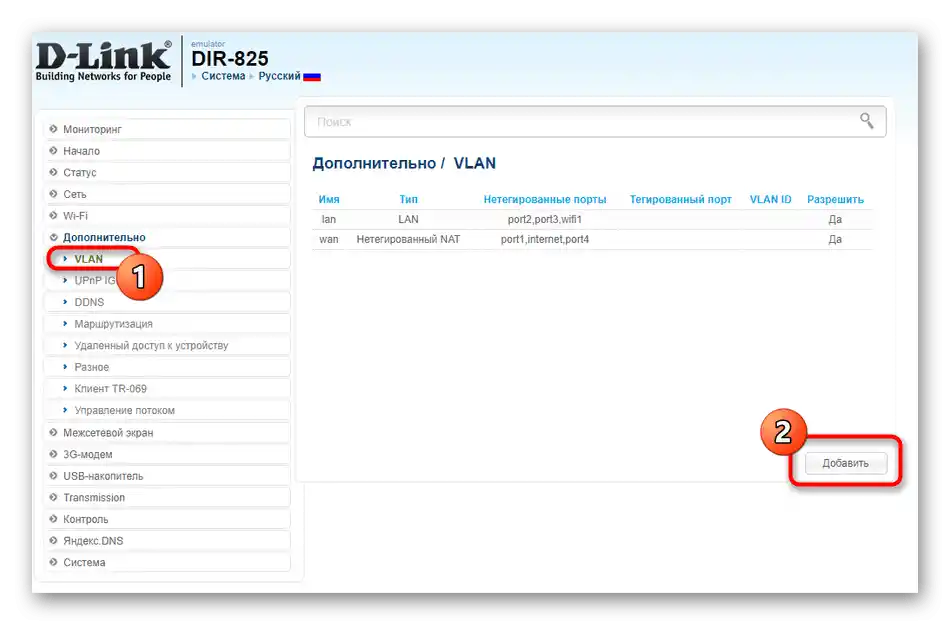950x625 pixels.
Task: Expand the Межсетевой экран section
Action: pos(167,432)
